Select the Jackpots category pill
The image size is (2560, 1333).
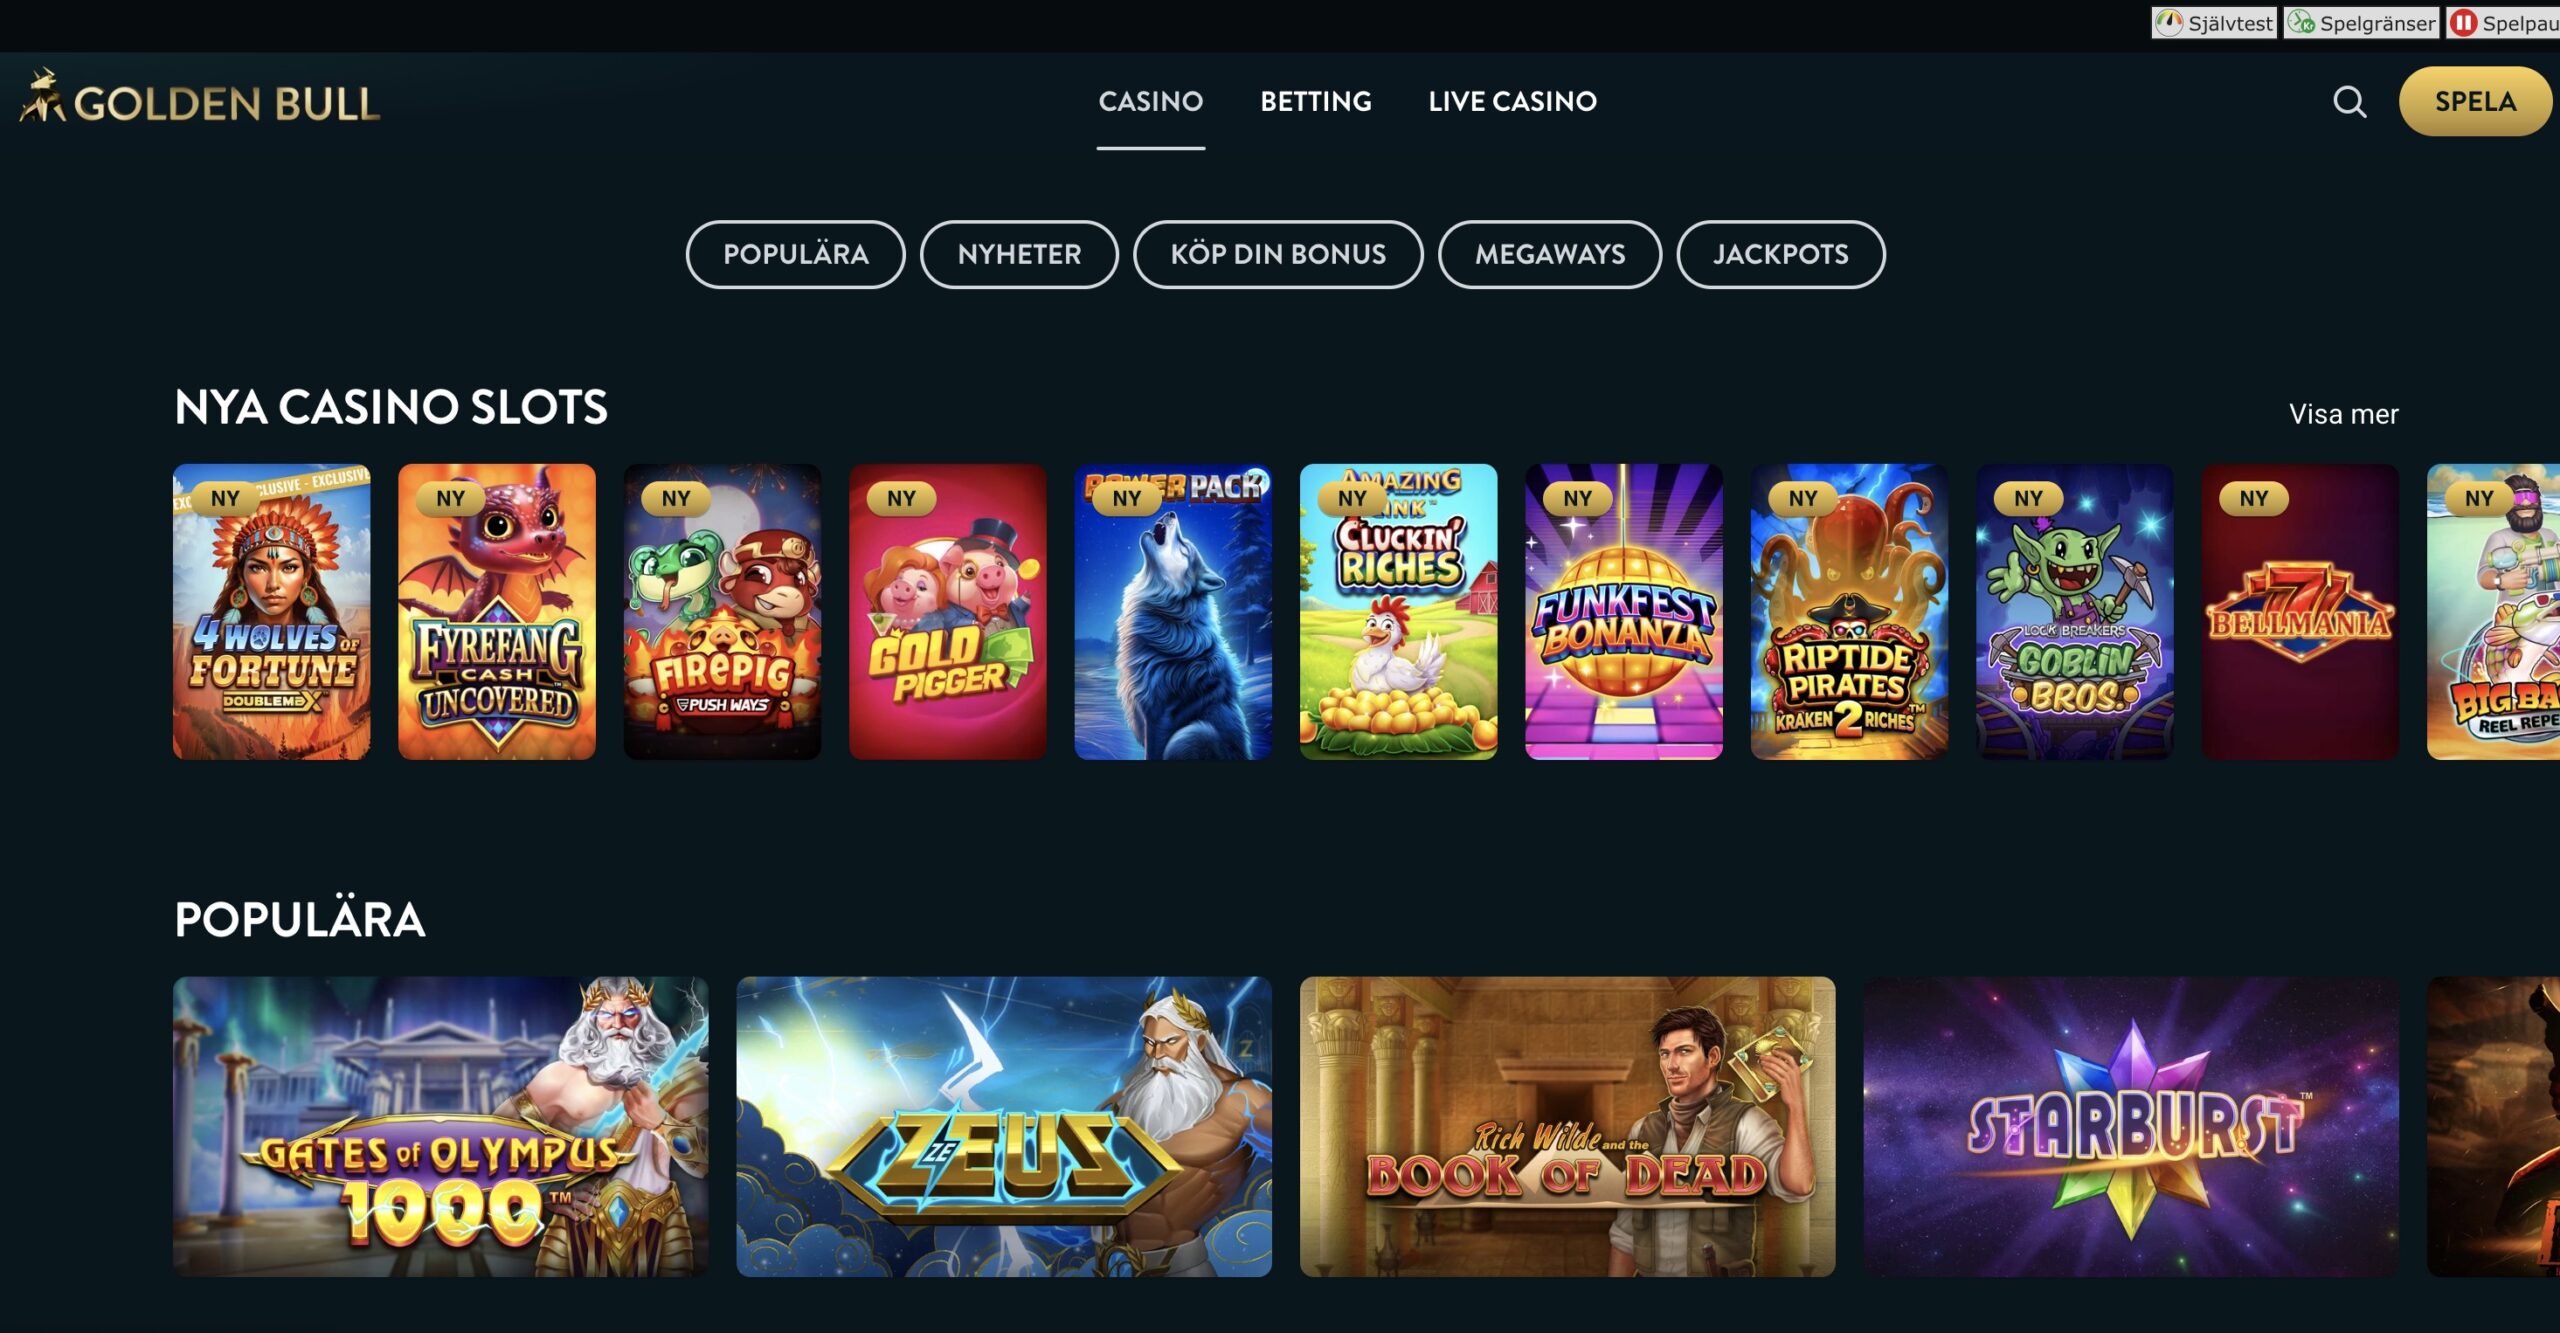coord(1780,254)
